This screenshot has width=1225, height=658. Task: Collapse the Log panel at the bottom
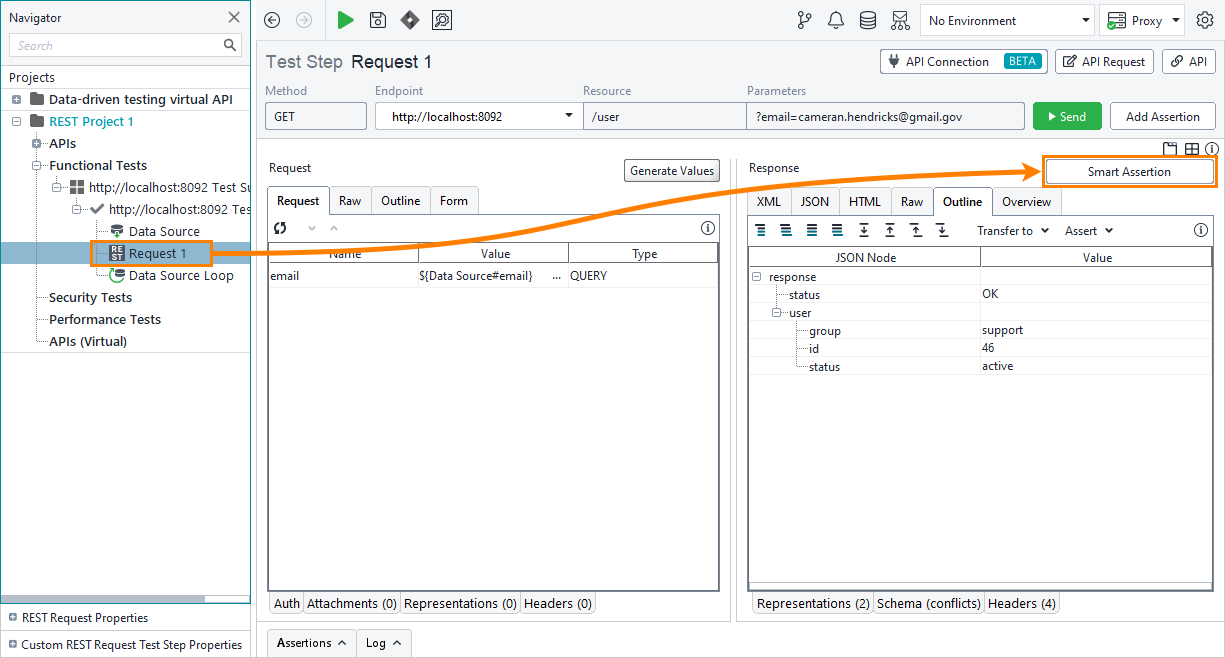coord(384,643)
